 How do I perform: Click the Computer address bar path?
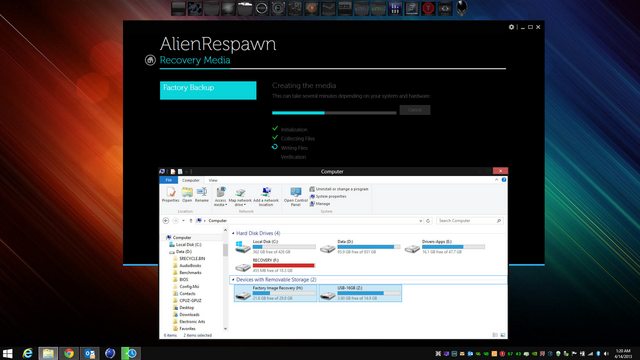(x=218, y=221)
